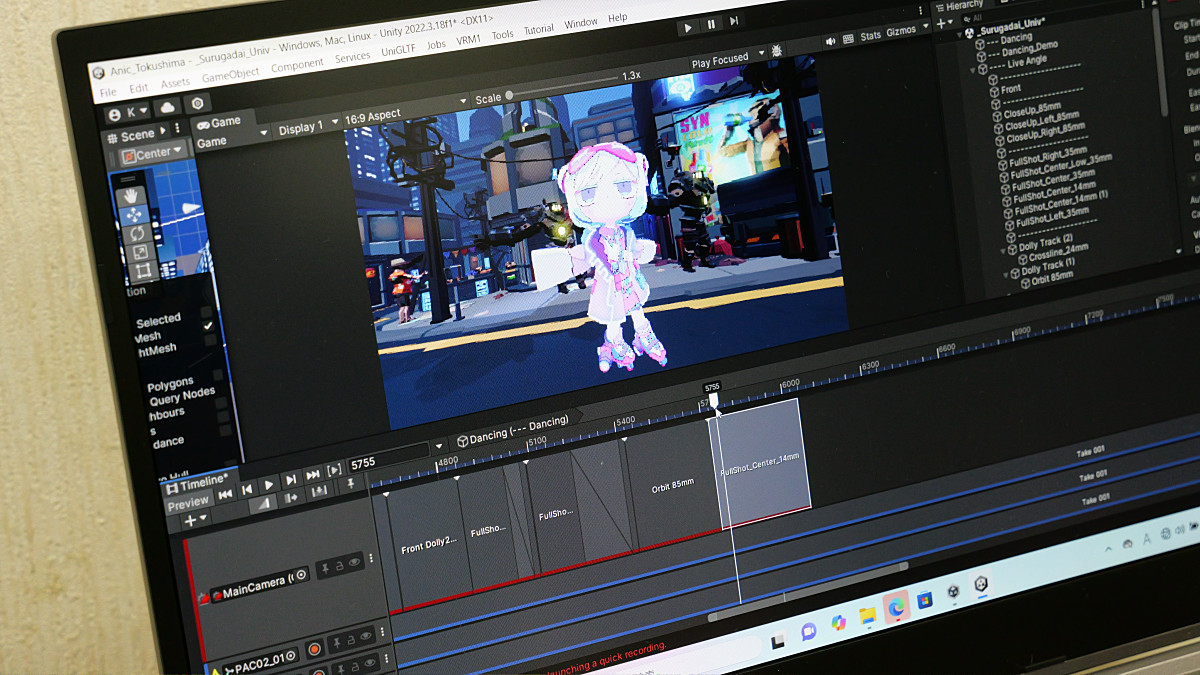Open the keyboard shortcuts icon in Game view
The image size is (1200, 675).
click(848, 39)
